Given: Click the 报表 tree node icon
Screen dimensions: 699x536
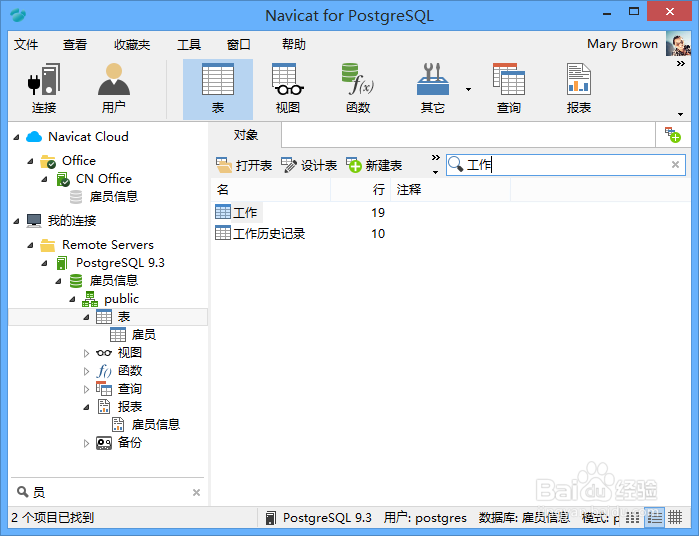Looking at the screenshot, I should coord(103,407).
